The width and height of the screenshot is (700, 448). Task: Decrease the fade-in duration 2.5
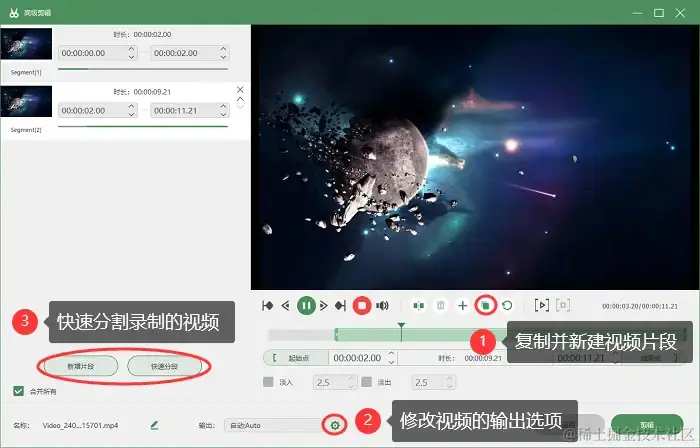pyautogui.click(x=351, y=386)
